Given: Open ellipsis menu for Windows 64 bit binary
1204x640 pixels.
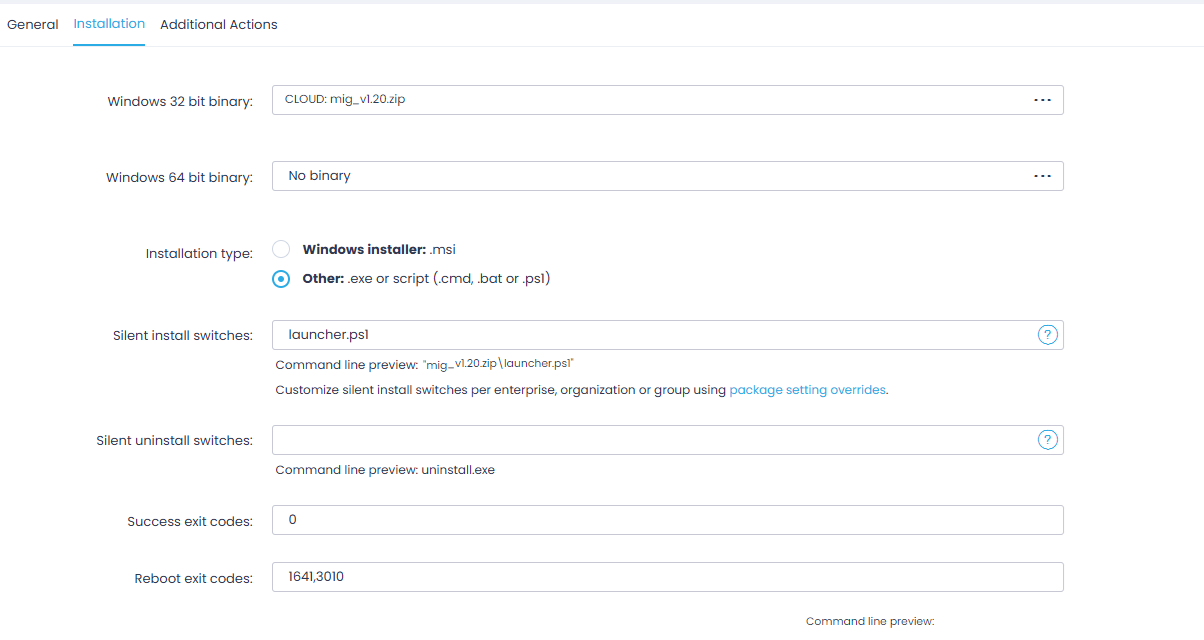Looking at the screenshot, I should pos(1042,176).
